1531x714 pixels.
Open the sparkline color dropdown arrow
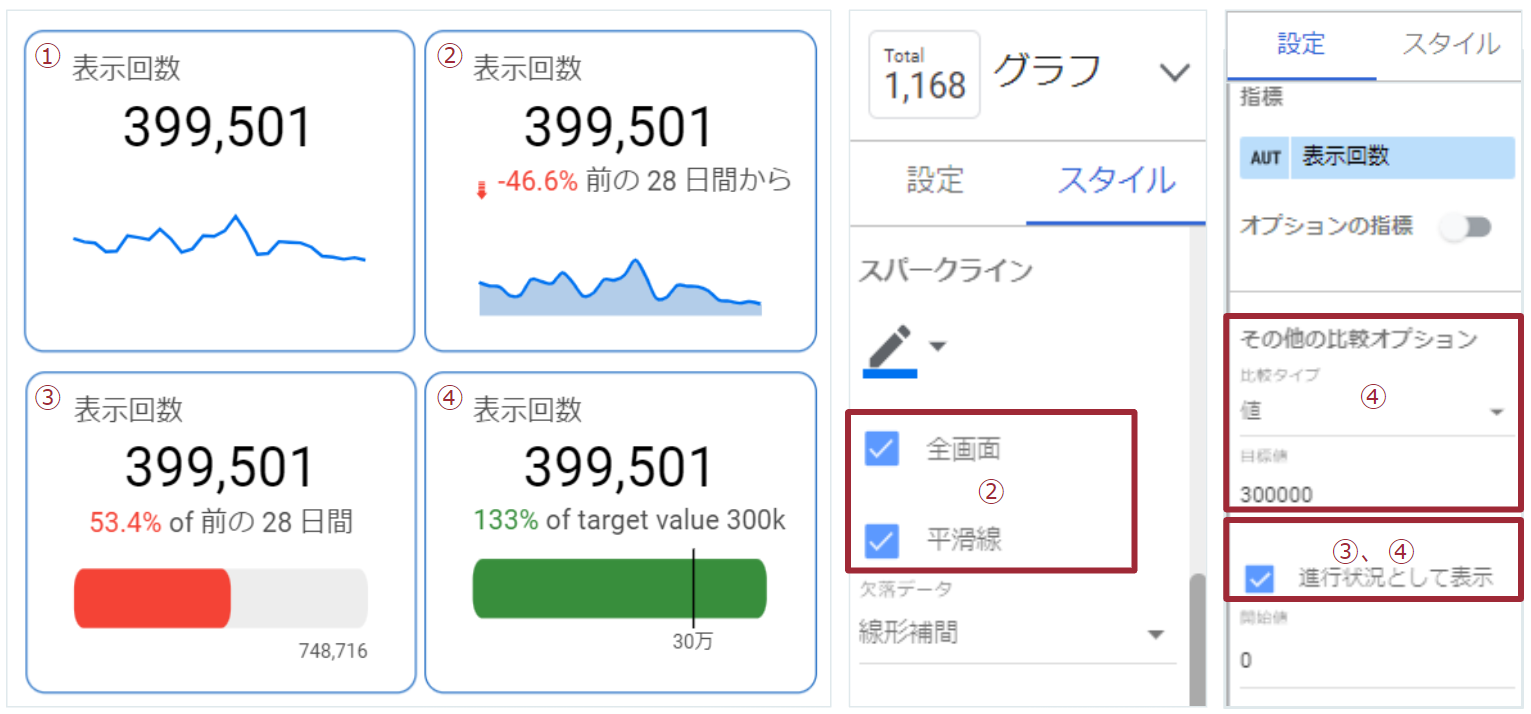pos(937,347)
